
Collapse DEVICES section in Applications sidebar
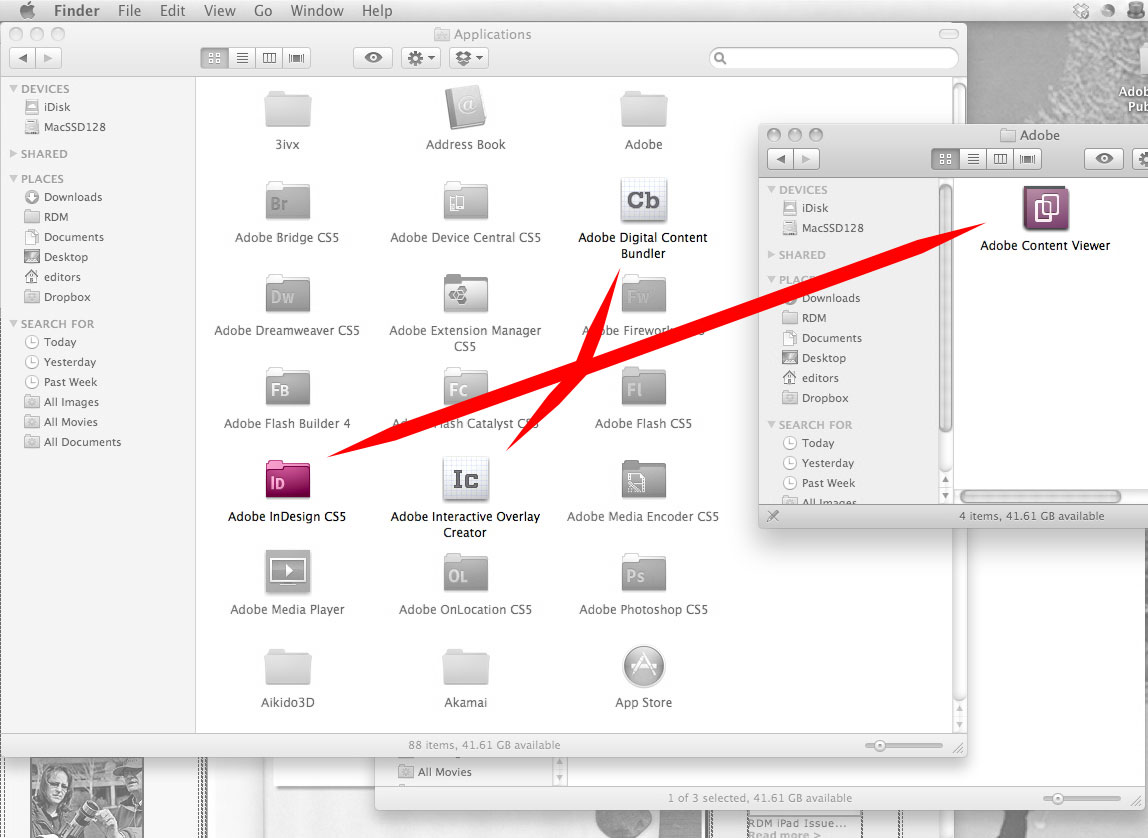[13, 89]
